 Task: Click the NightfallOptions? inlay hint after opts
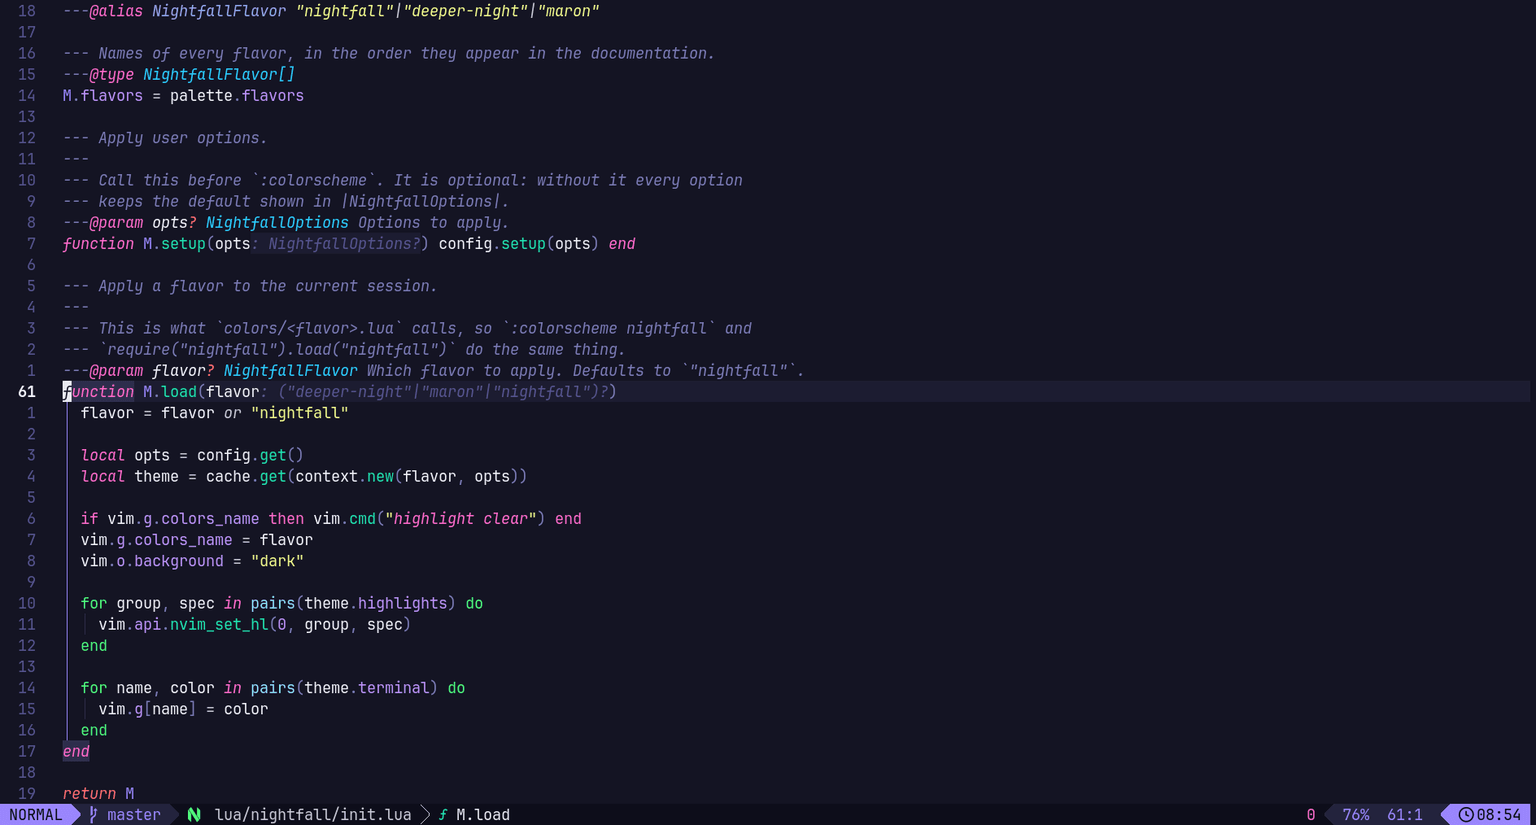tap(336, 244)
